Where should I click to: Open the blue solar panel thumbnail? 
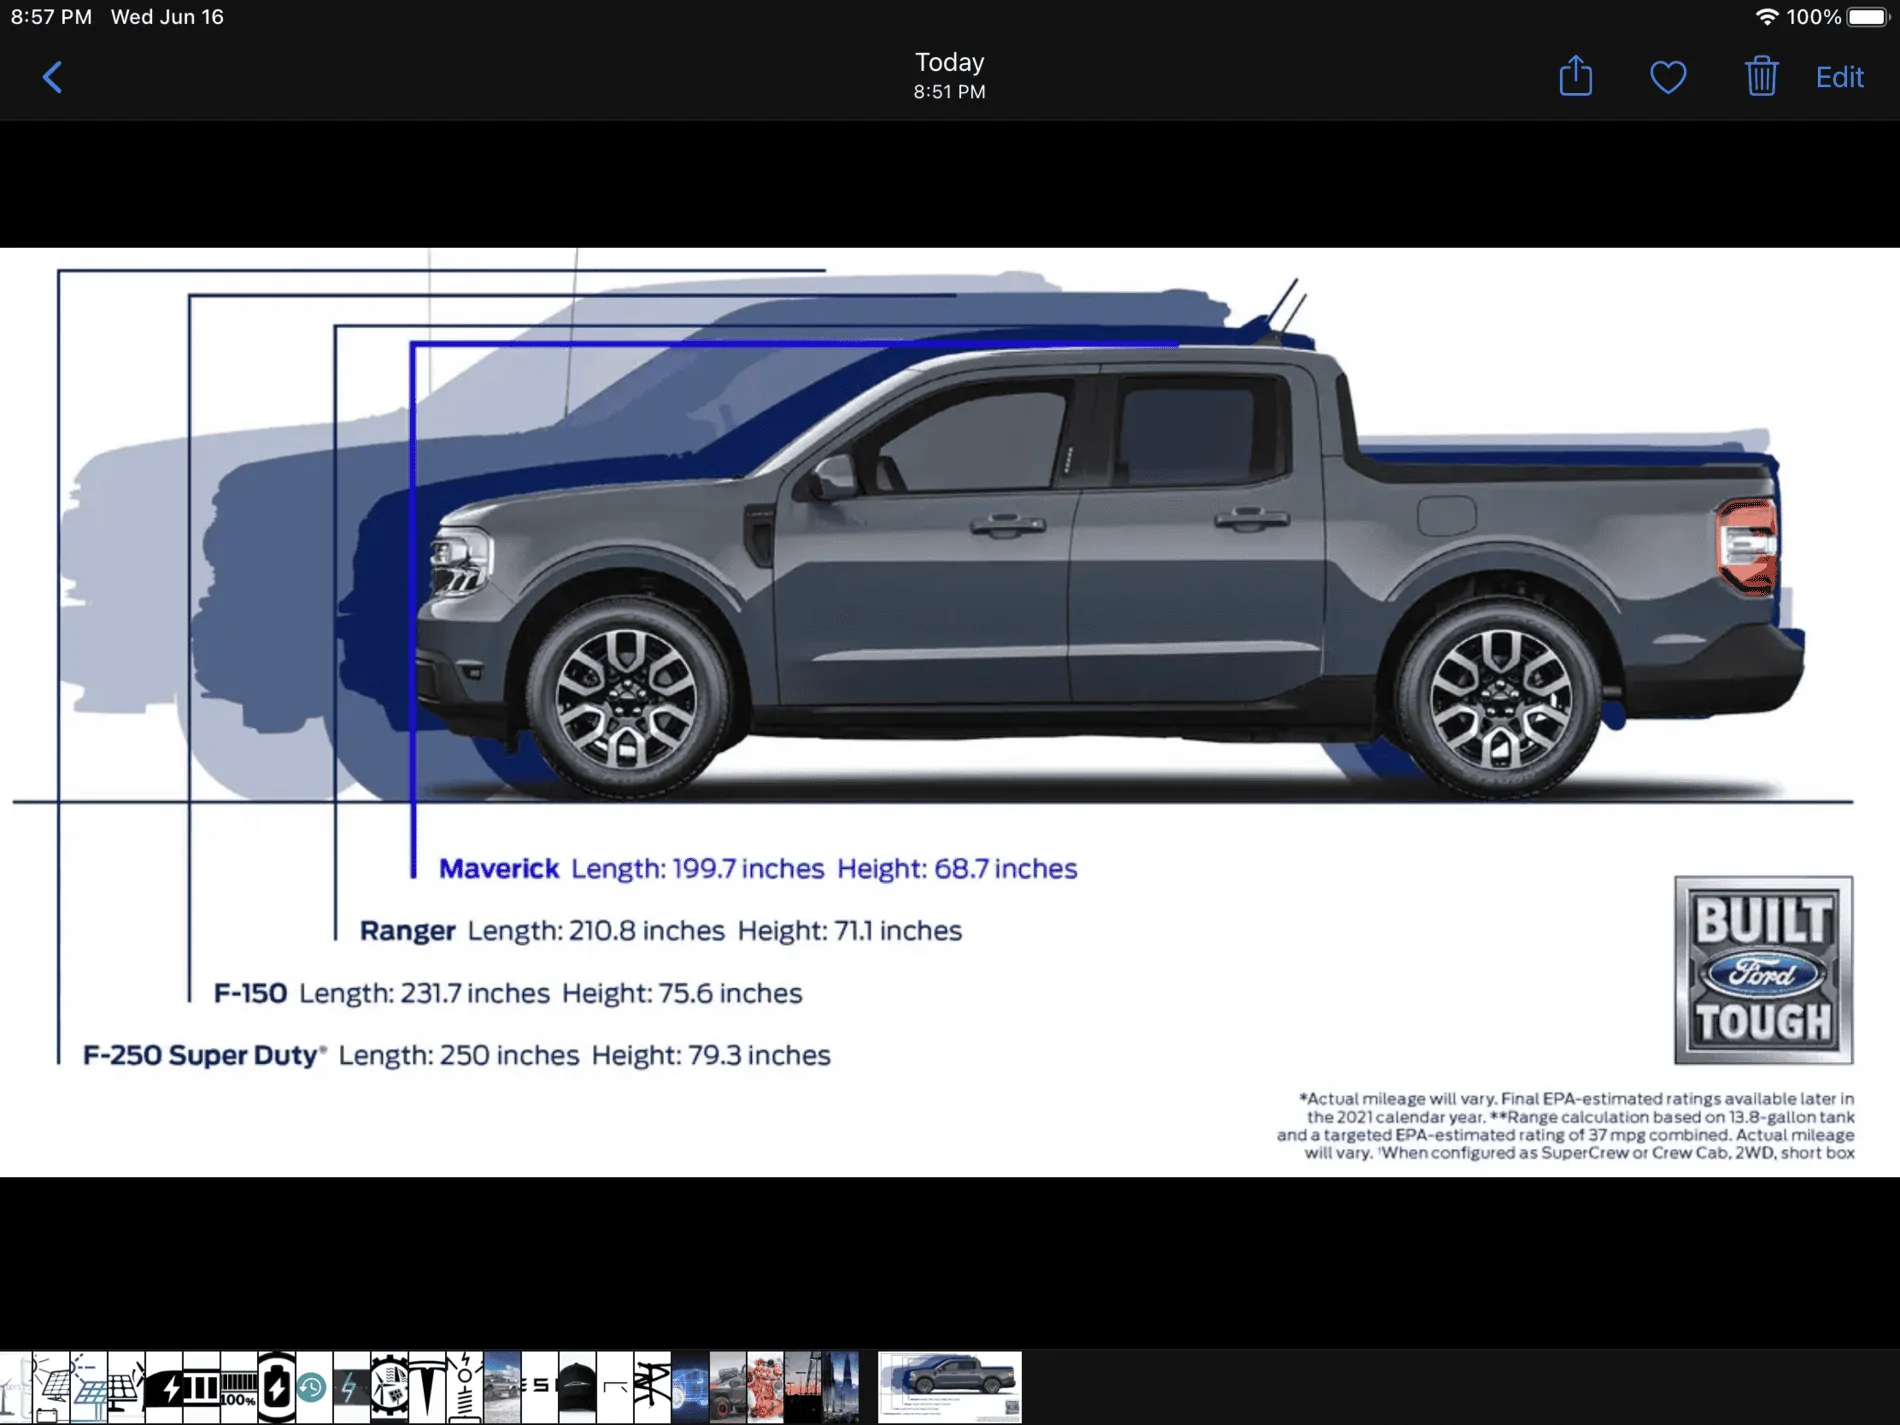[x=89, y=1388]
